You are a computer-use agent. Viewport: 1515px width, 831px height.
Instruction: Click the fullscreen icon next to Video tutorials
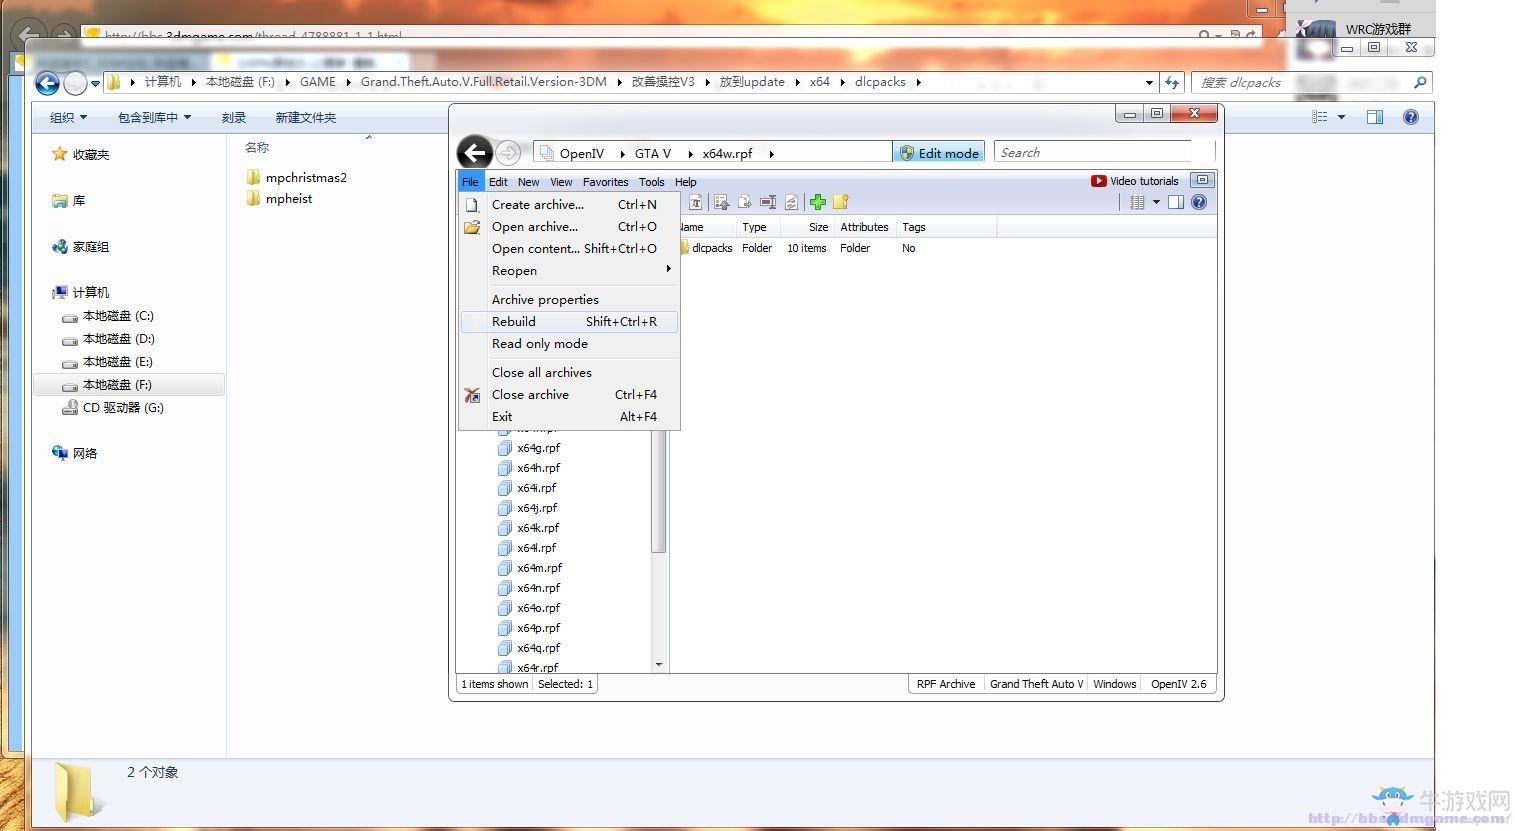[1202, 180]
